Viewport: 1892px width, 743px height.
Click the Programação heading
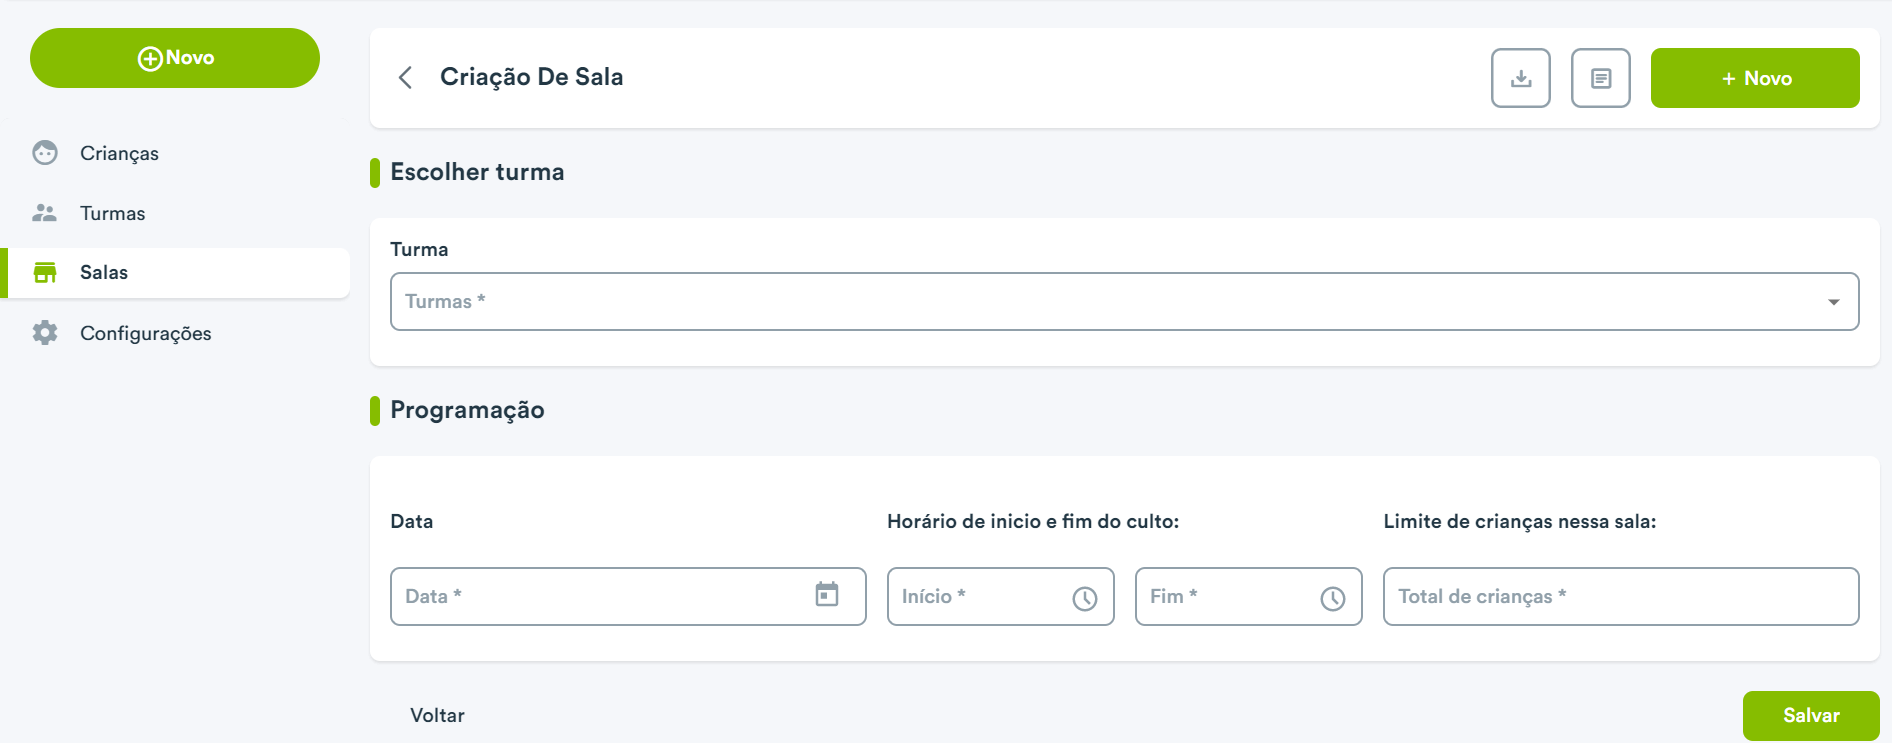coord(467,410)
